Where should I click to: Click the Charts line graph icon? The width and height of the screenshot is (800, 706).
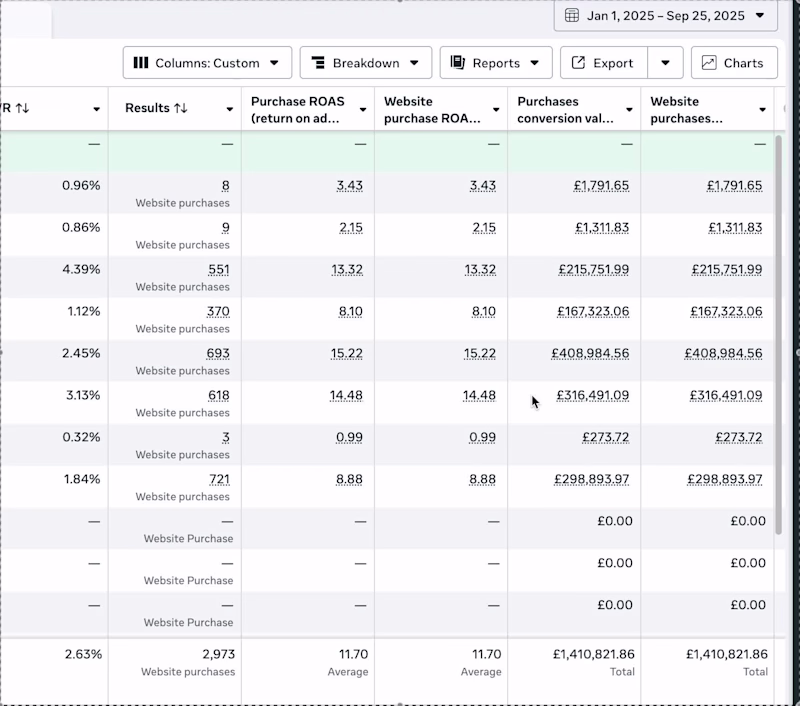coord(709,63)
